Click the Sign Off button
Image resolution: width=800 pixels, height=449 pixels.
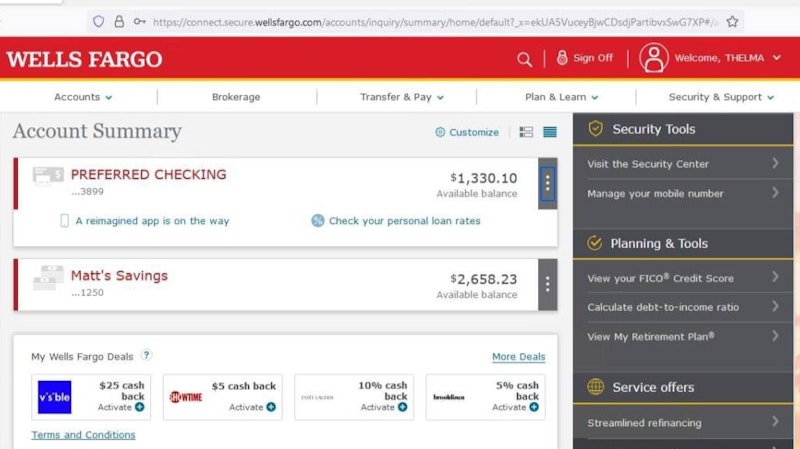[x=585, y=58]
